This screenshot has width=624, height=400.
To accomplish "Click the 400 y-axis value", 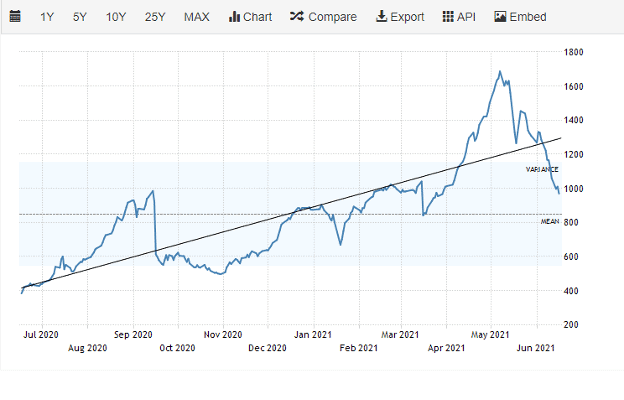I will pos(571,291).
